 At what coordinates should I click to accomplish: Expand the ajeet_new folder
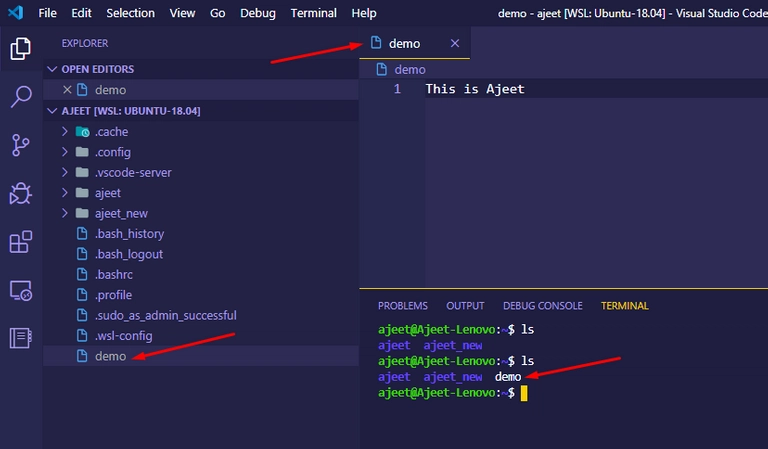click(x=65, y=213)
